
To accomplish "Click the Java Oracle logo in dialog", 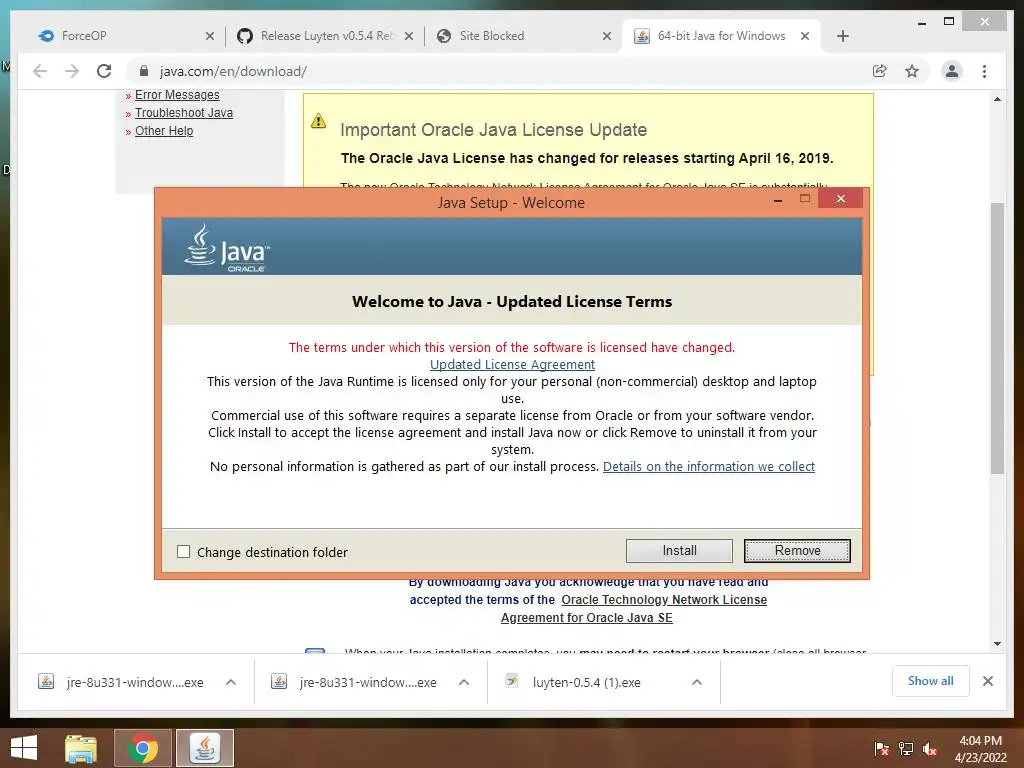I will 227,248.
